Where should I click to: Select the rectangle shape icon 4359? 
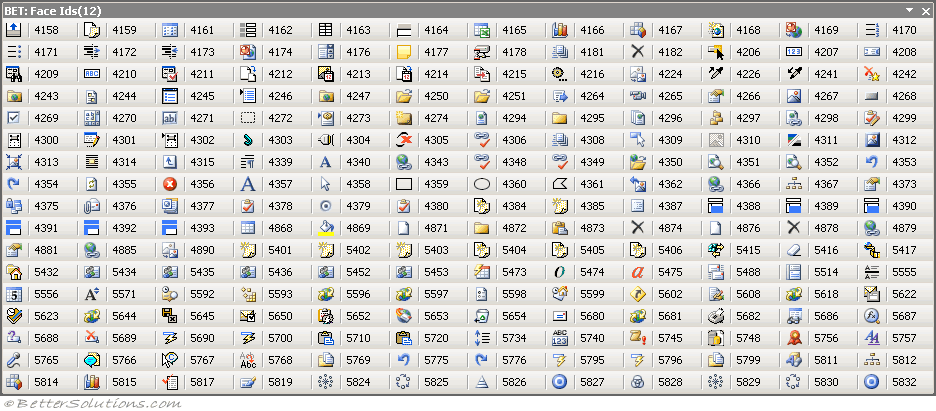point(404,184)
